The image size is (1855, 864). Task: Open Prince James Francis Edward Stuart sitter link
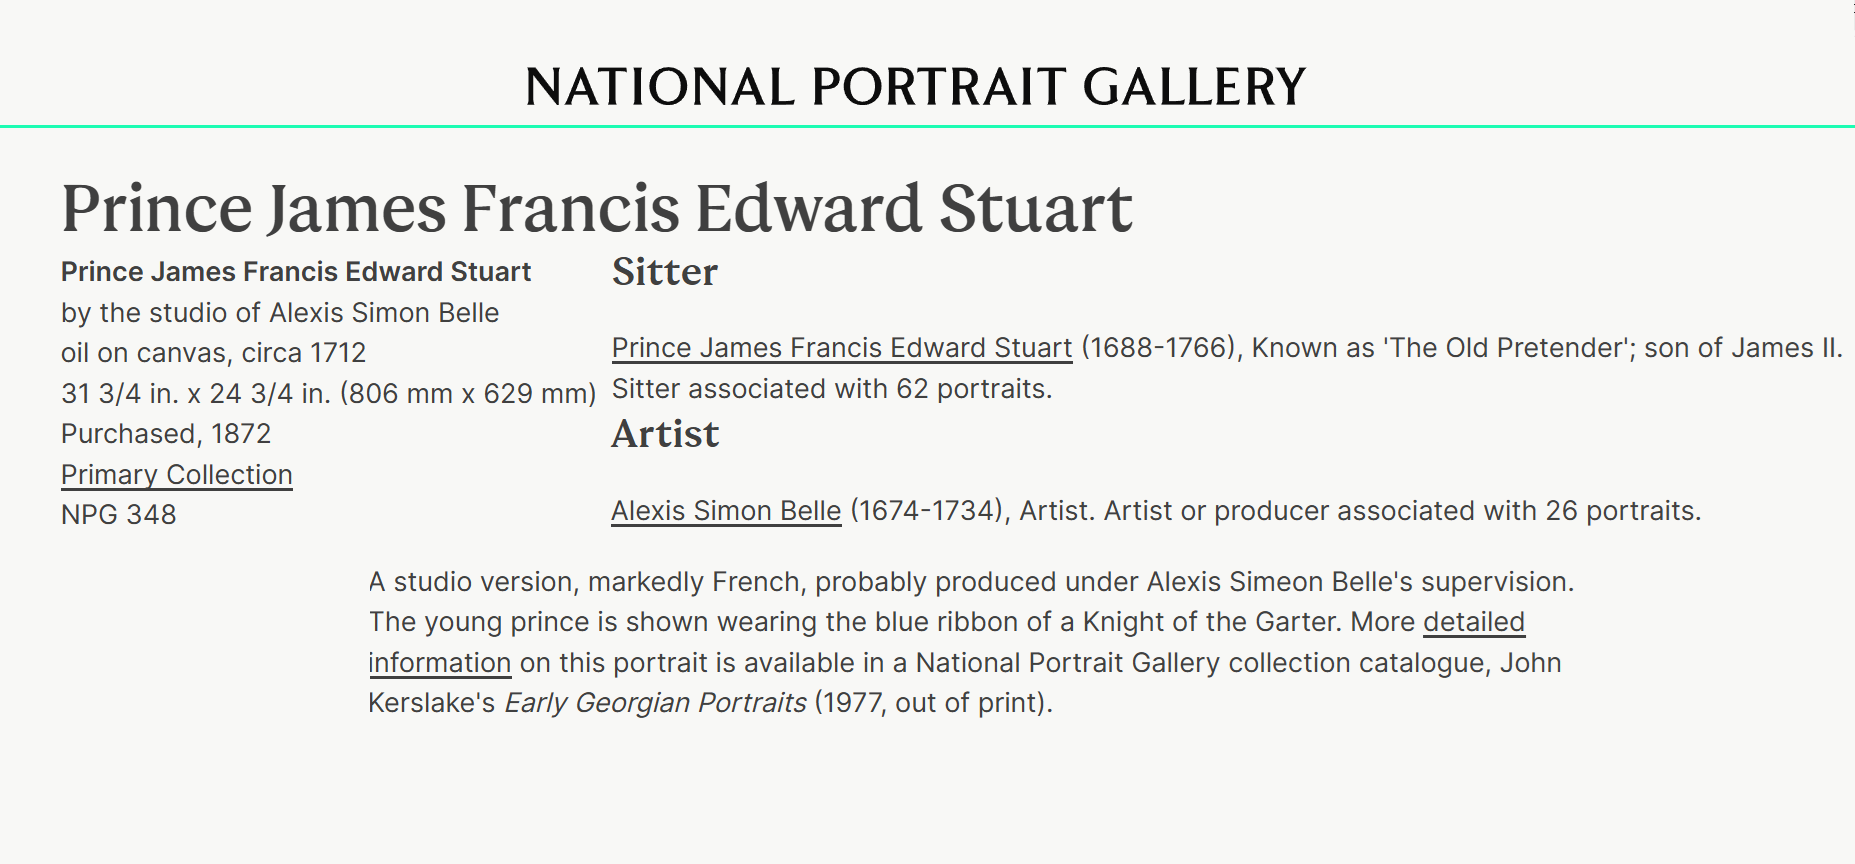841,348
